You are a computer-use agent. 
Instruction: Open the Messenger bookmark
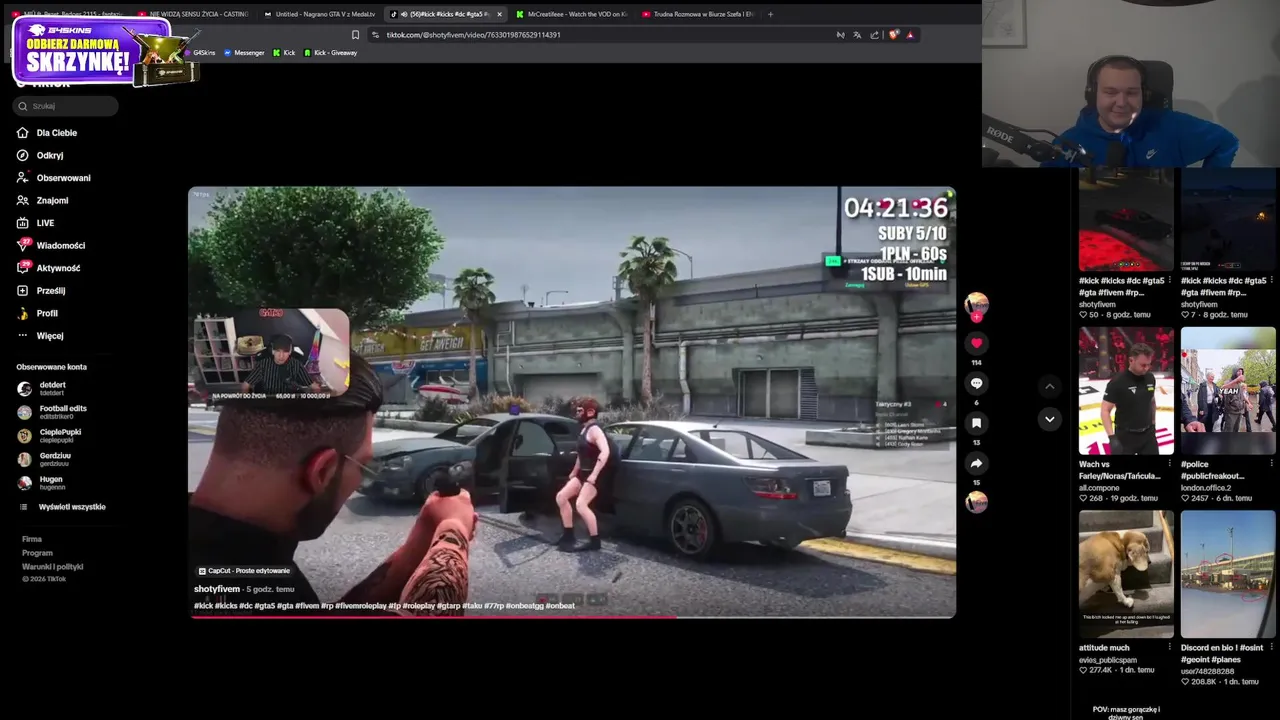point(244,53)
